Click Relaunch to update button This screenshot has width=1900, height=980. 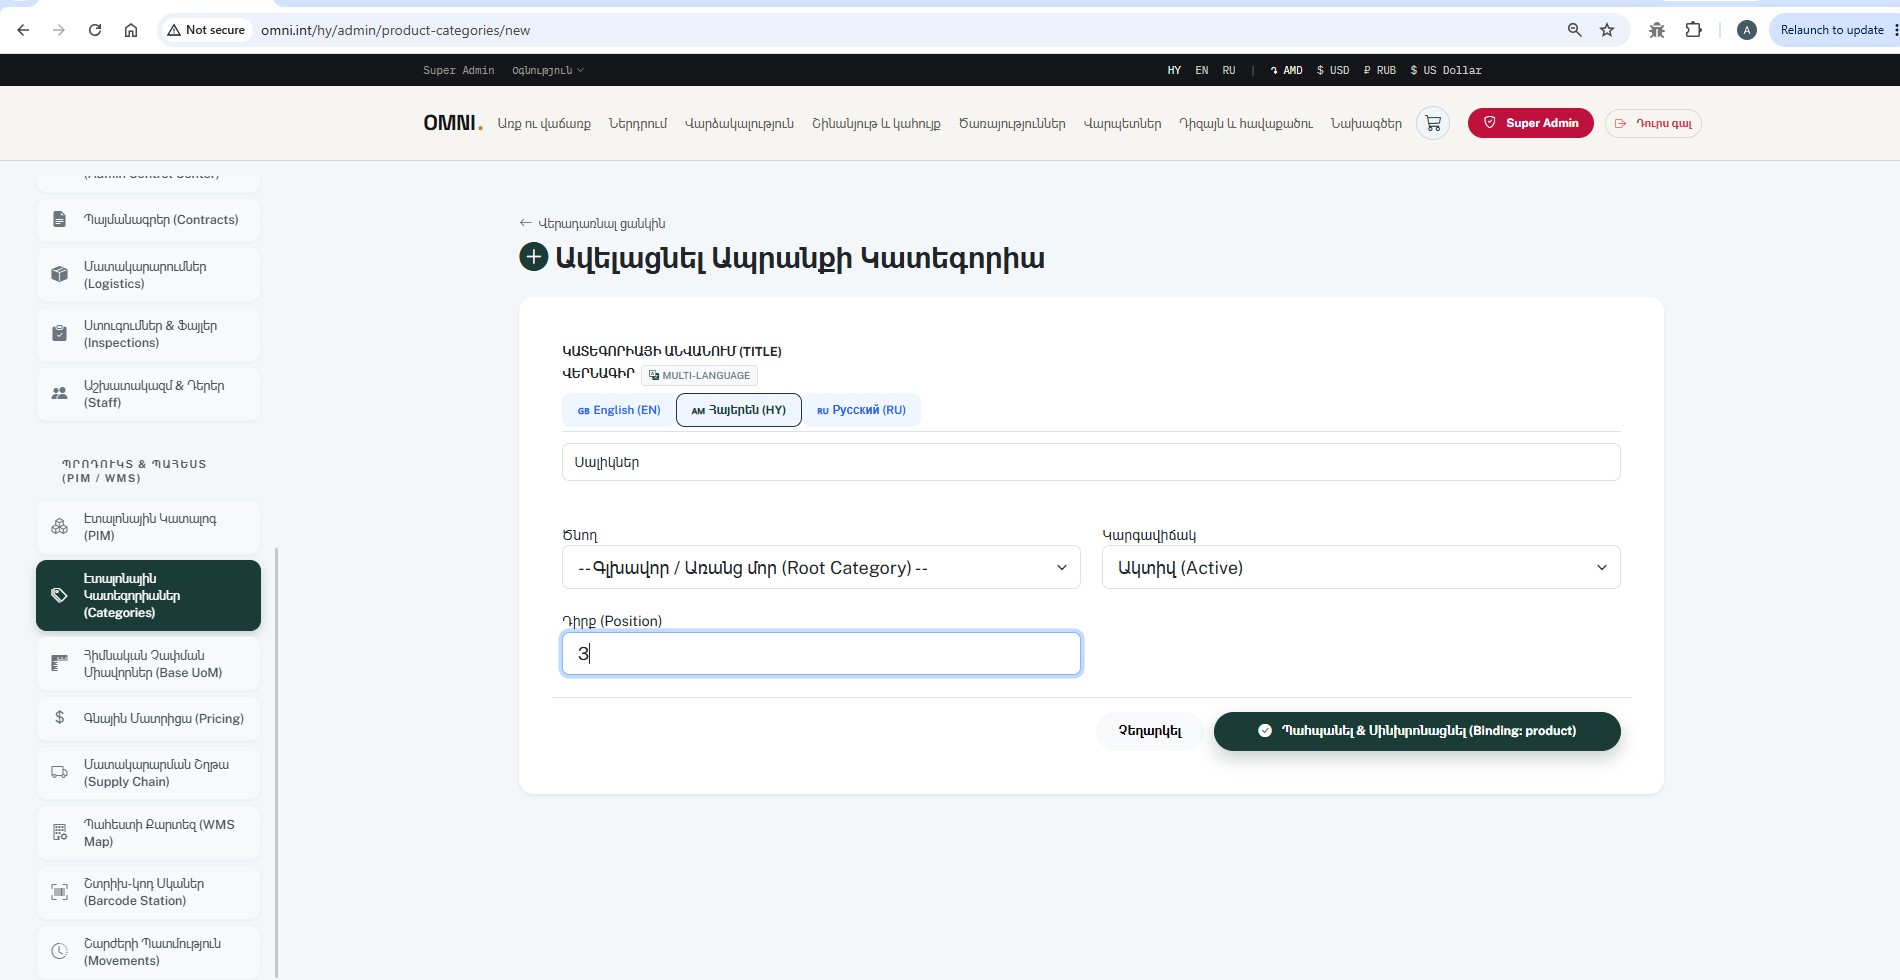tap(1832, 30)
